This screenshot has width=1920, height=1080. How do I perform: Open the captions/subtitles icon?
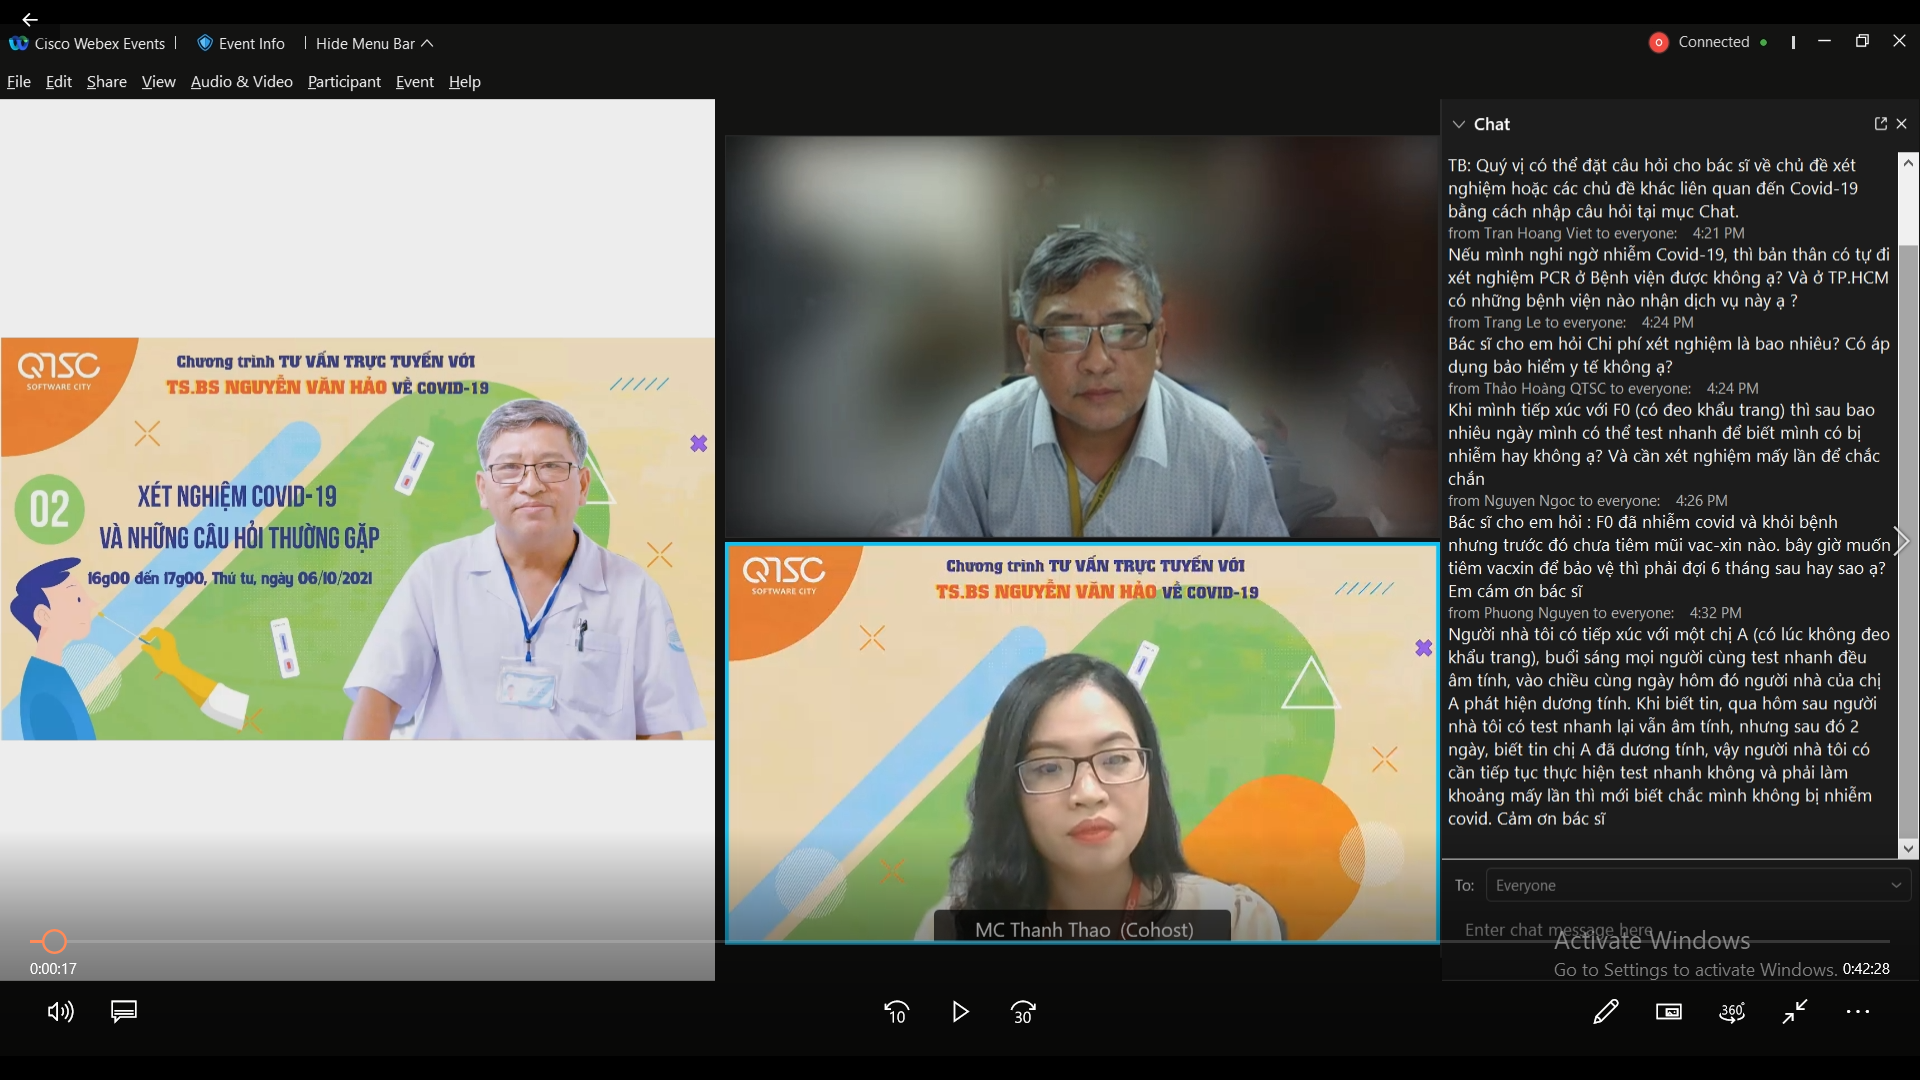pos(124,1012)
